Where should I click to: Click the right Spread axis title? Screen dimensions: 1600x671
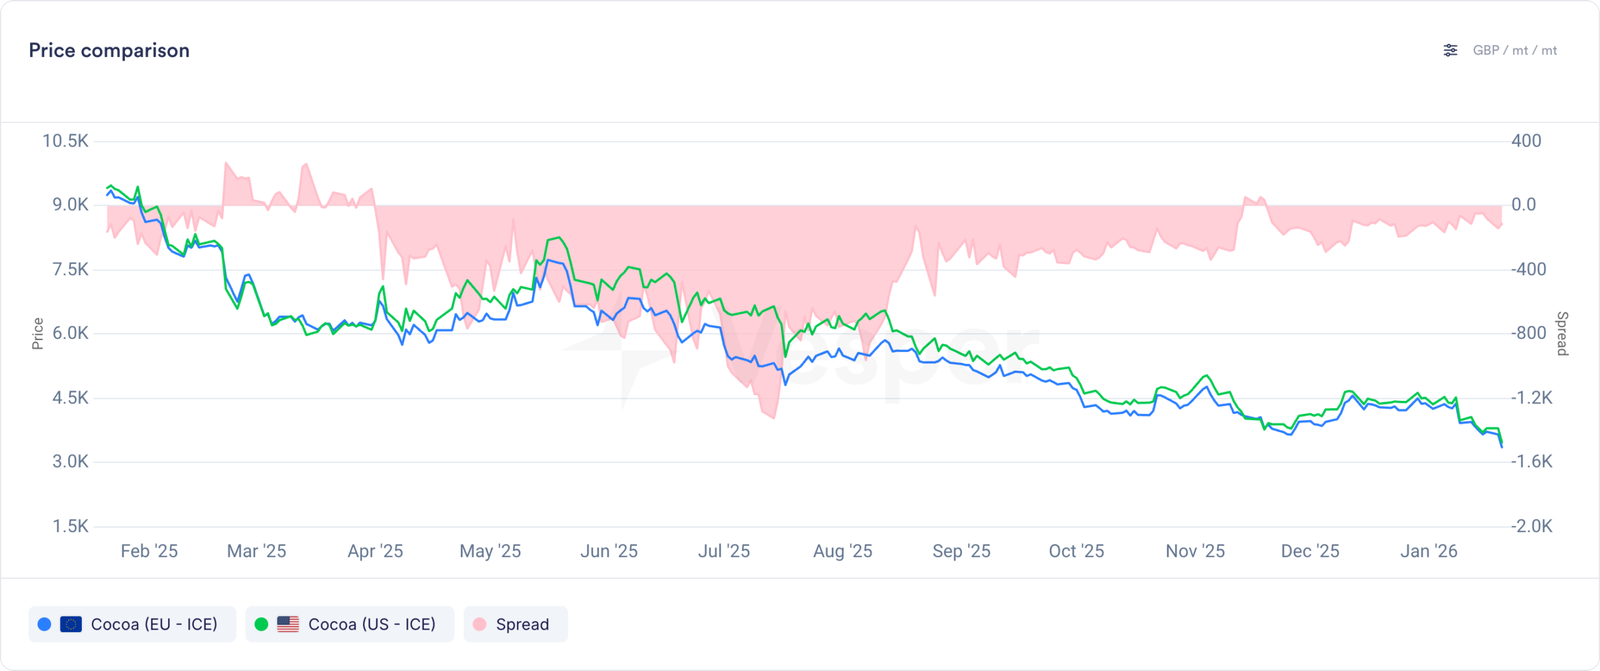tap(1562, 333)
